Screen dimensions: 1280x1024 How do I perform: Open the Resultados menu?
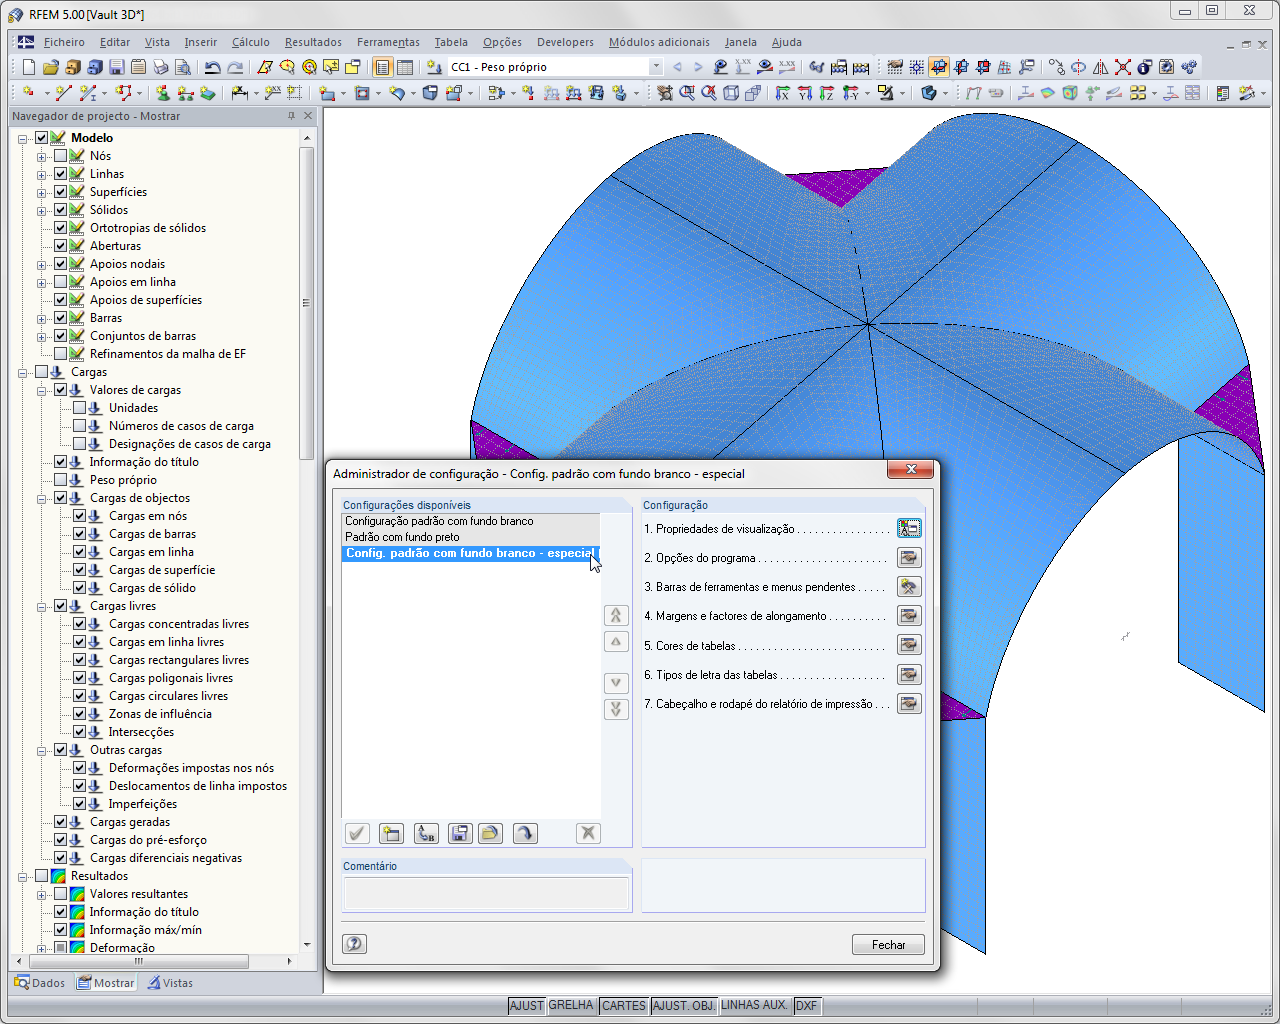click(313, 42)
